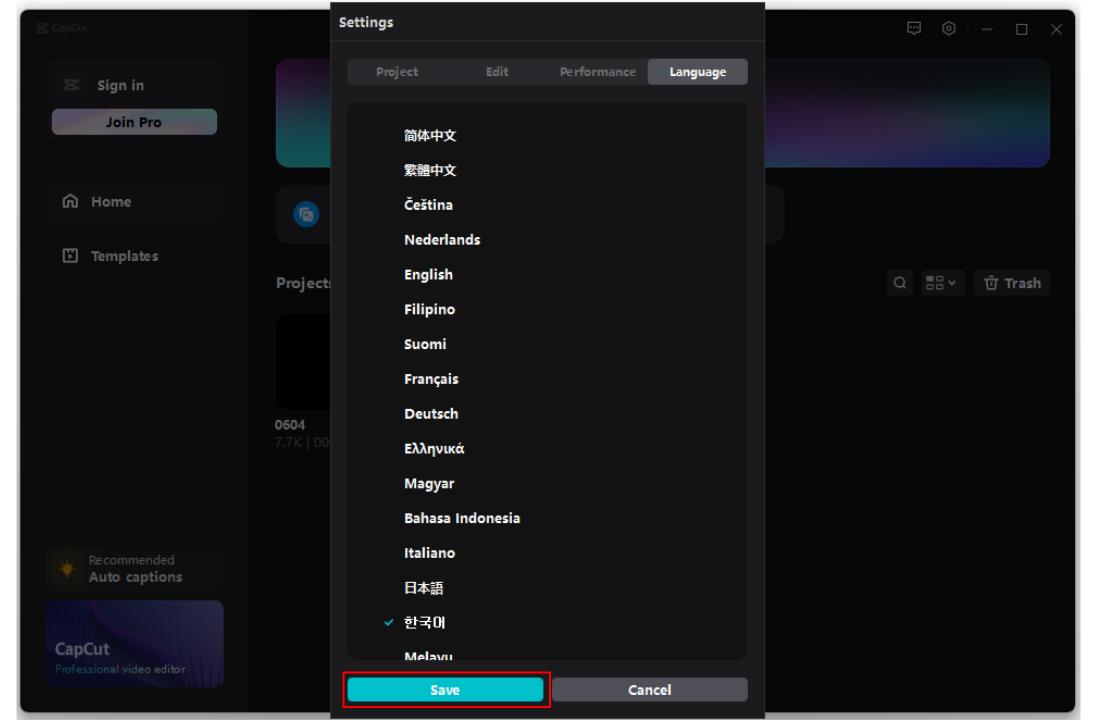1096x720 pixels.
Task: Switch to the Project settings tab
Action: coord(397,72)
